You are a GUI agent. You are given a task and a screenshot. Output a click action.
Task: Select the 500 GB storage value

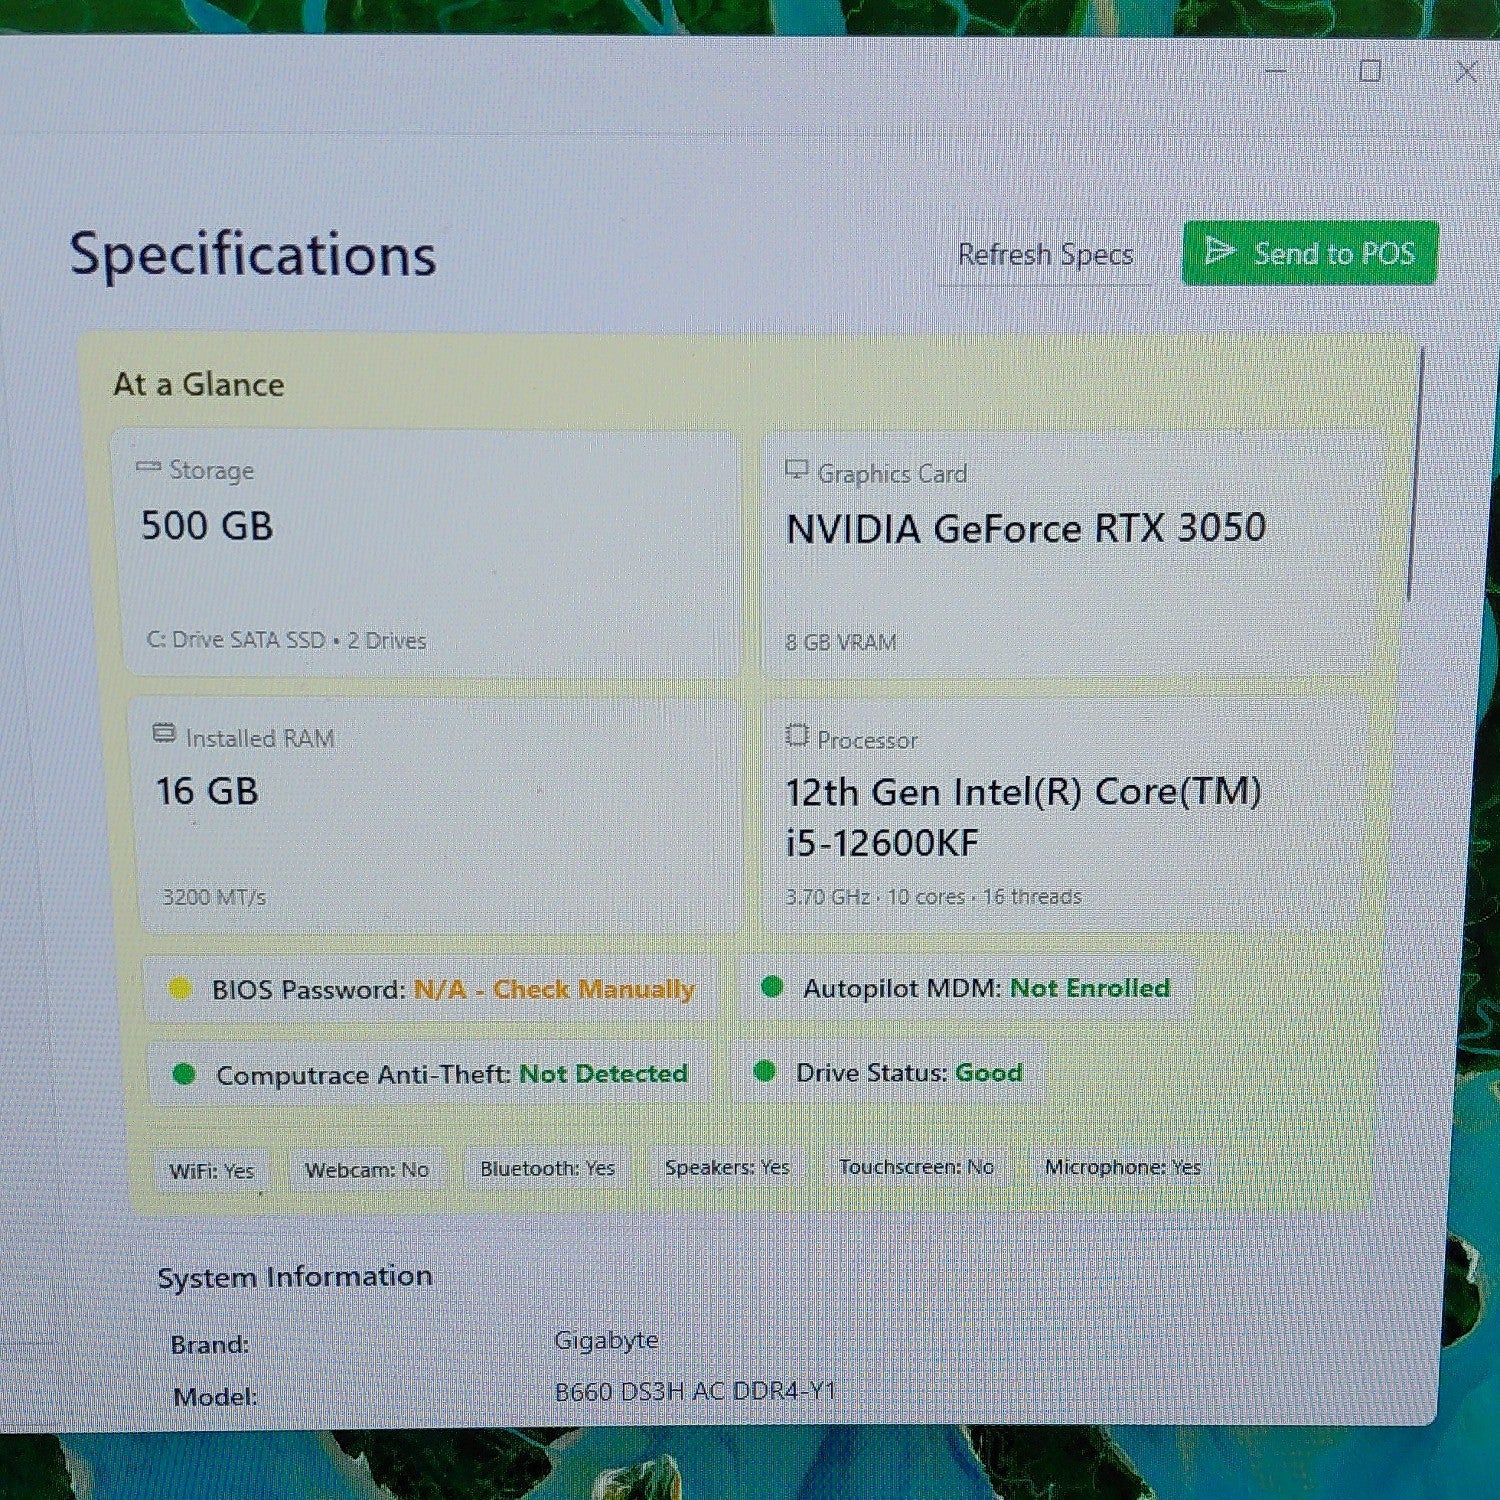tap(207, 526)
